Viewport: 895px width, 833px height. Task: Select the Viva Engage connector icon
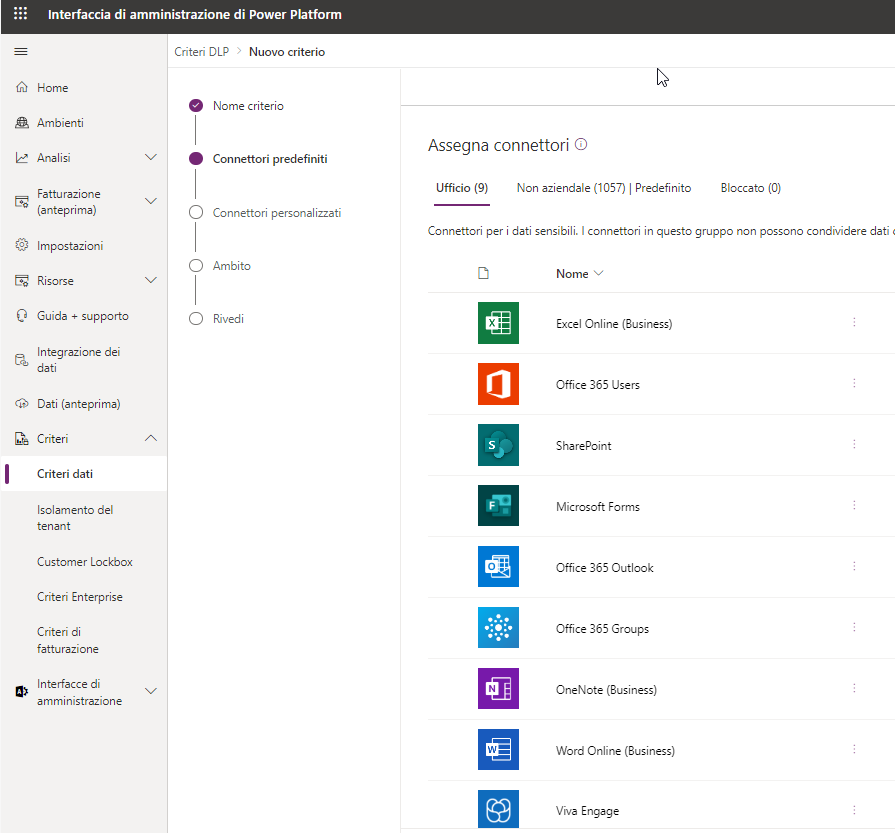pyautogui.click(x=498, y=810)
